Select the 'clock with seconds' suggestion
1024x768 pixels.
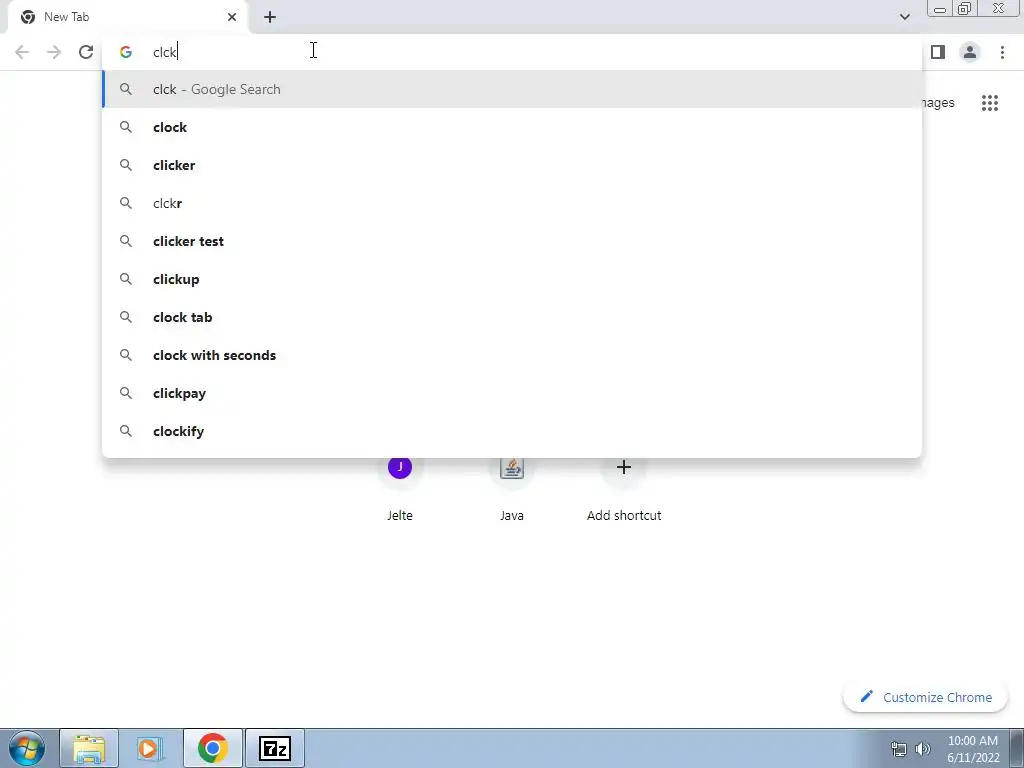pos(512,355)
